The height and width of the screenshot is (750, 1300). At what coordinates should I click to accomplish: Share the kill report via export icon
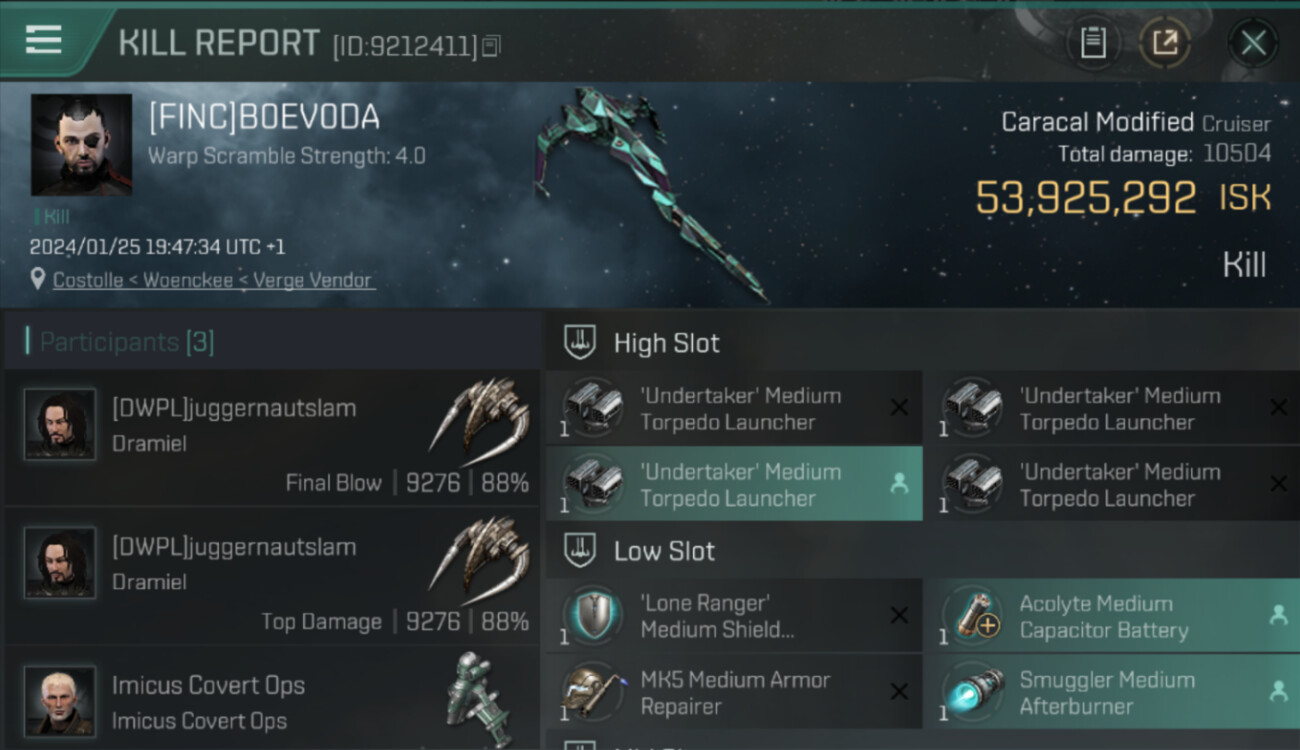click(1165, 43)
